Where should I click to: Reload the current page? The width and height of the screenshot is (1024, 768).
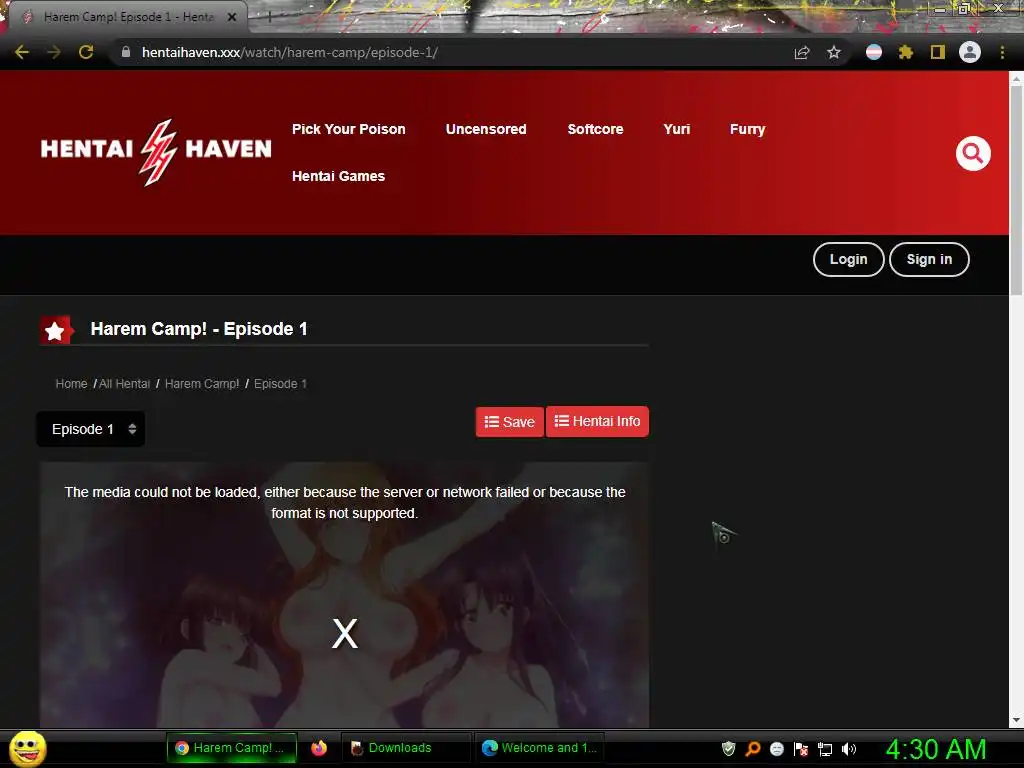(86, 52)
